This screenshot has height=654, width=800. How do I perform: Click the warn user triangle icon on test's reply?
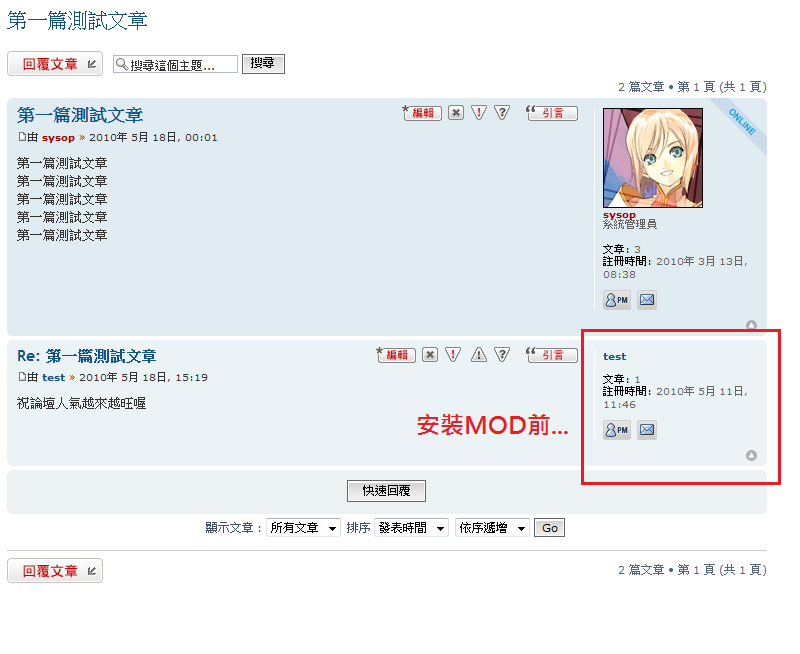(479, 355)
